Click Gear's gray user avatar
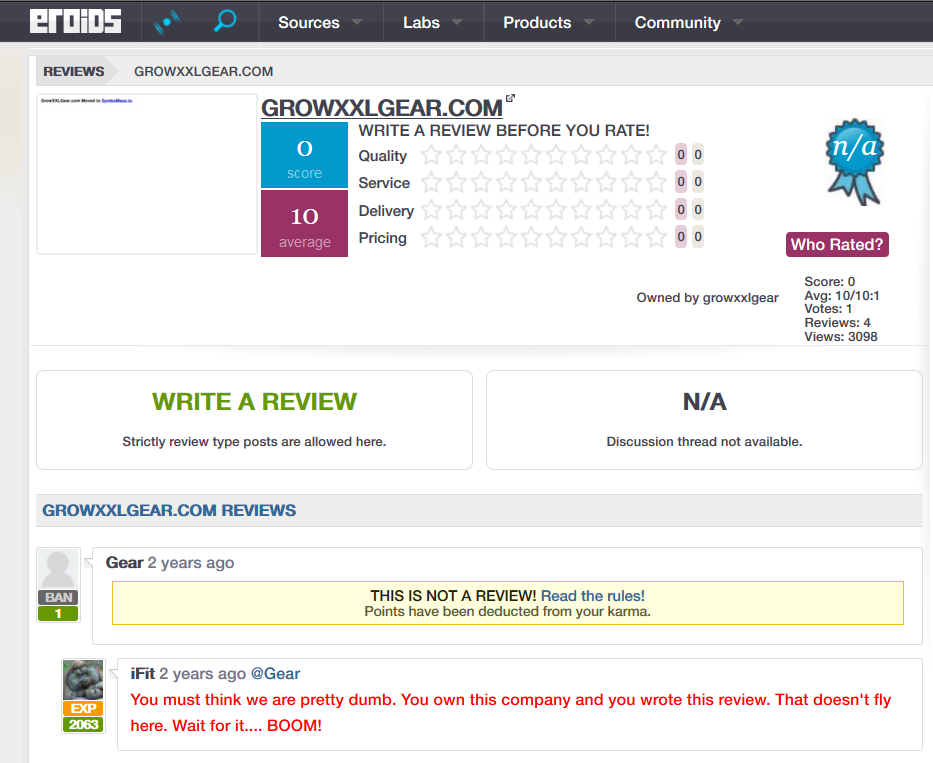 [58, 569]
